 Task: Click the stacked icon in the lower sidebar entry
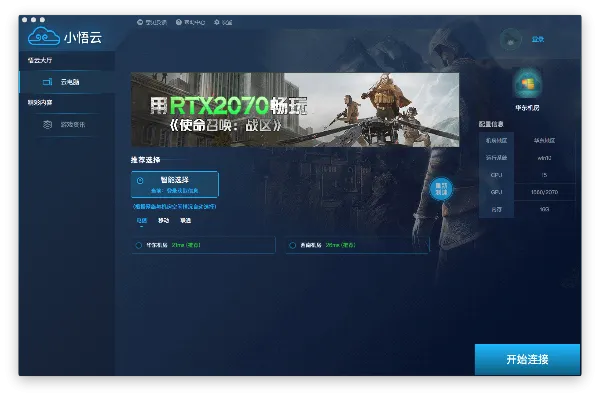[x=47, y=124]
